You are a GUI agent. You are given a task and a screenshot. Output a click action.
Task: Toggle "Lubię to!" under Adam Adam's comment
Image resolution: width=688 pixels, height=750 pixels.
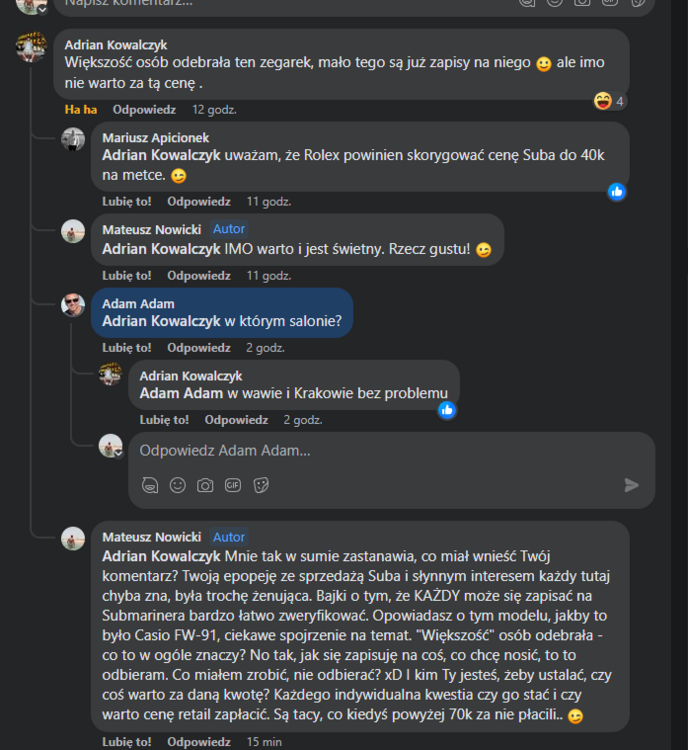127,347
